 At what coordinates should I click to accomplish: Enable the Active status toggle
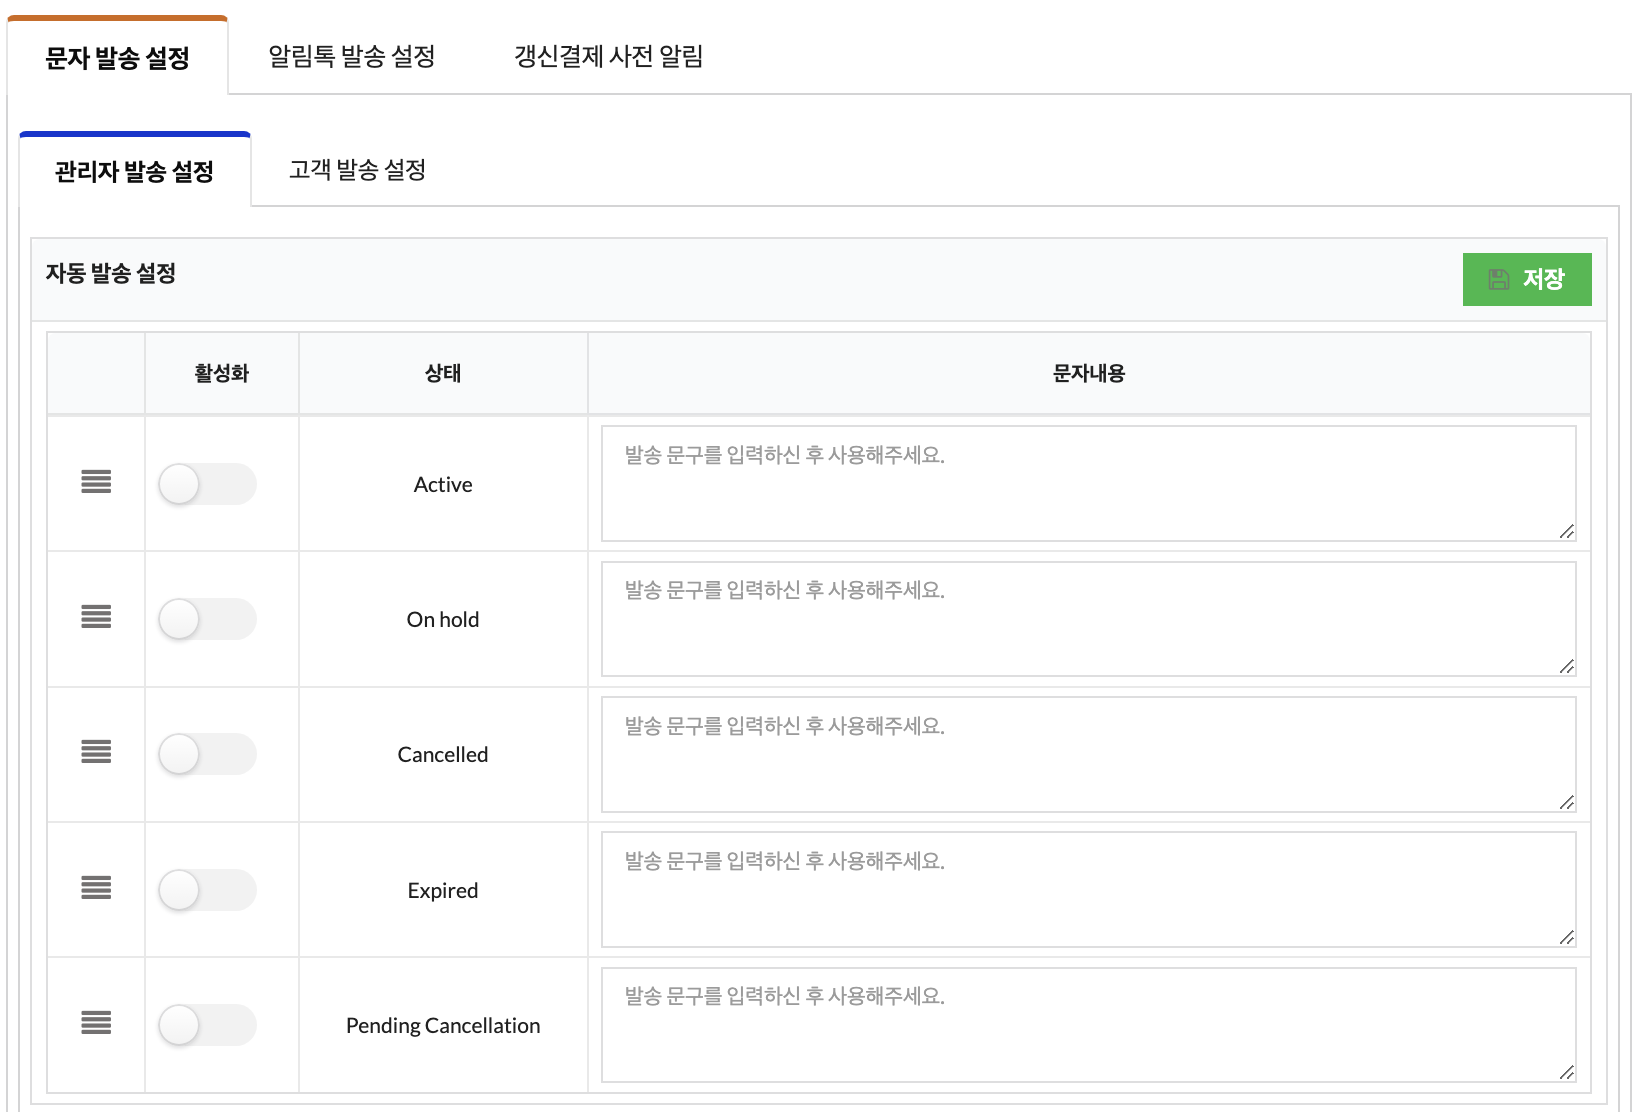point(207,484)
